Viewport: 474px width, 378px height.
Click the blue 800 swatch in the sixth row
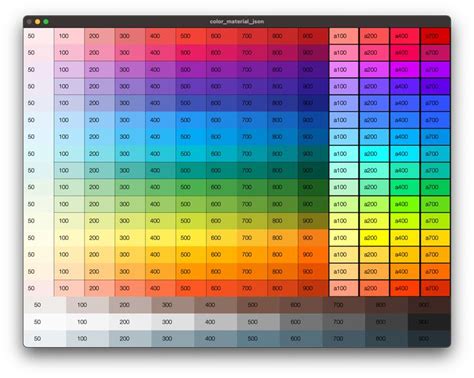[283, 120]
